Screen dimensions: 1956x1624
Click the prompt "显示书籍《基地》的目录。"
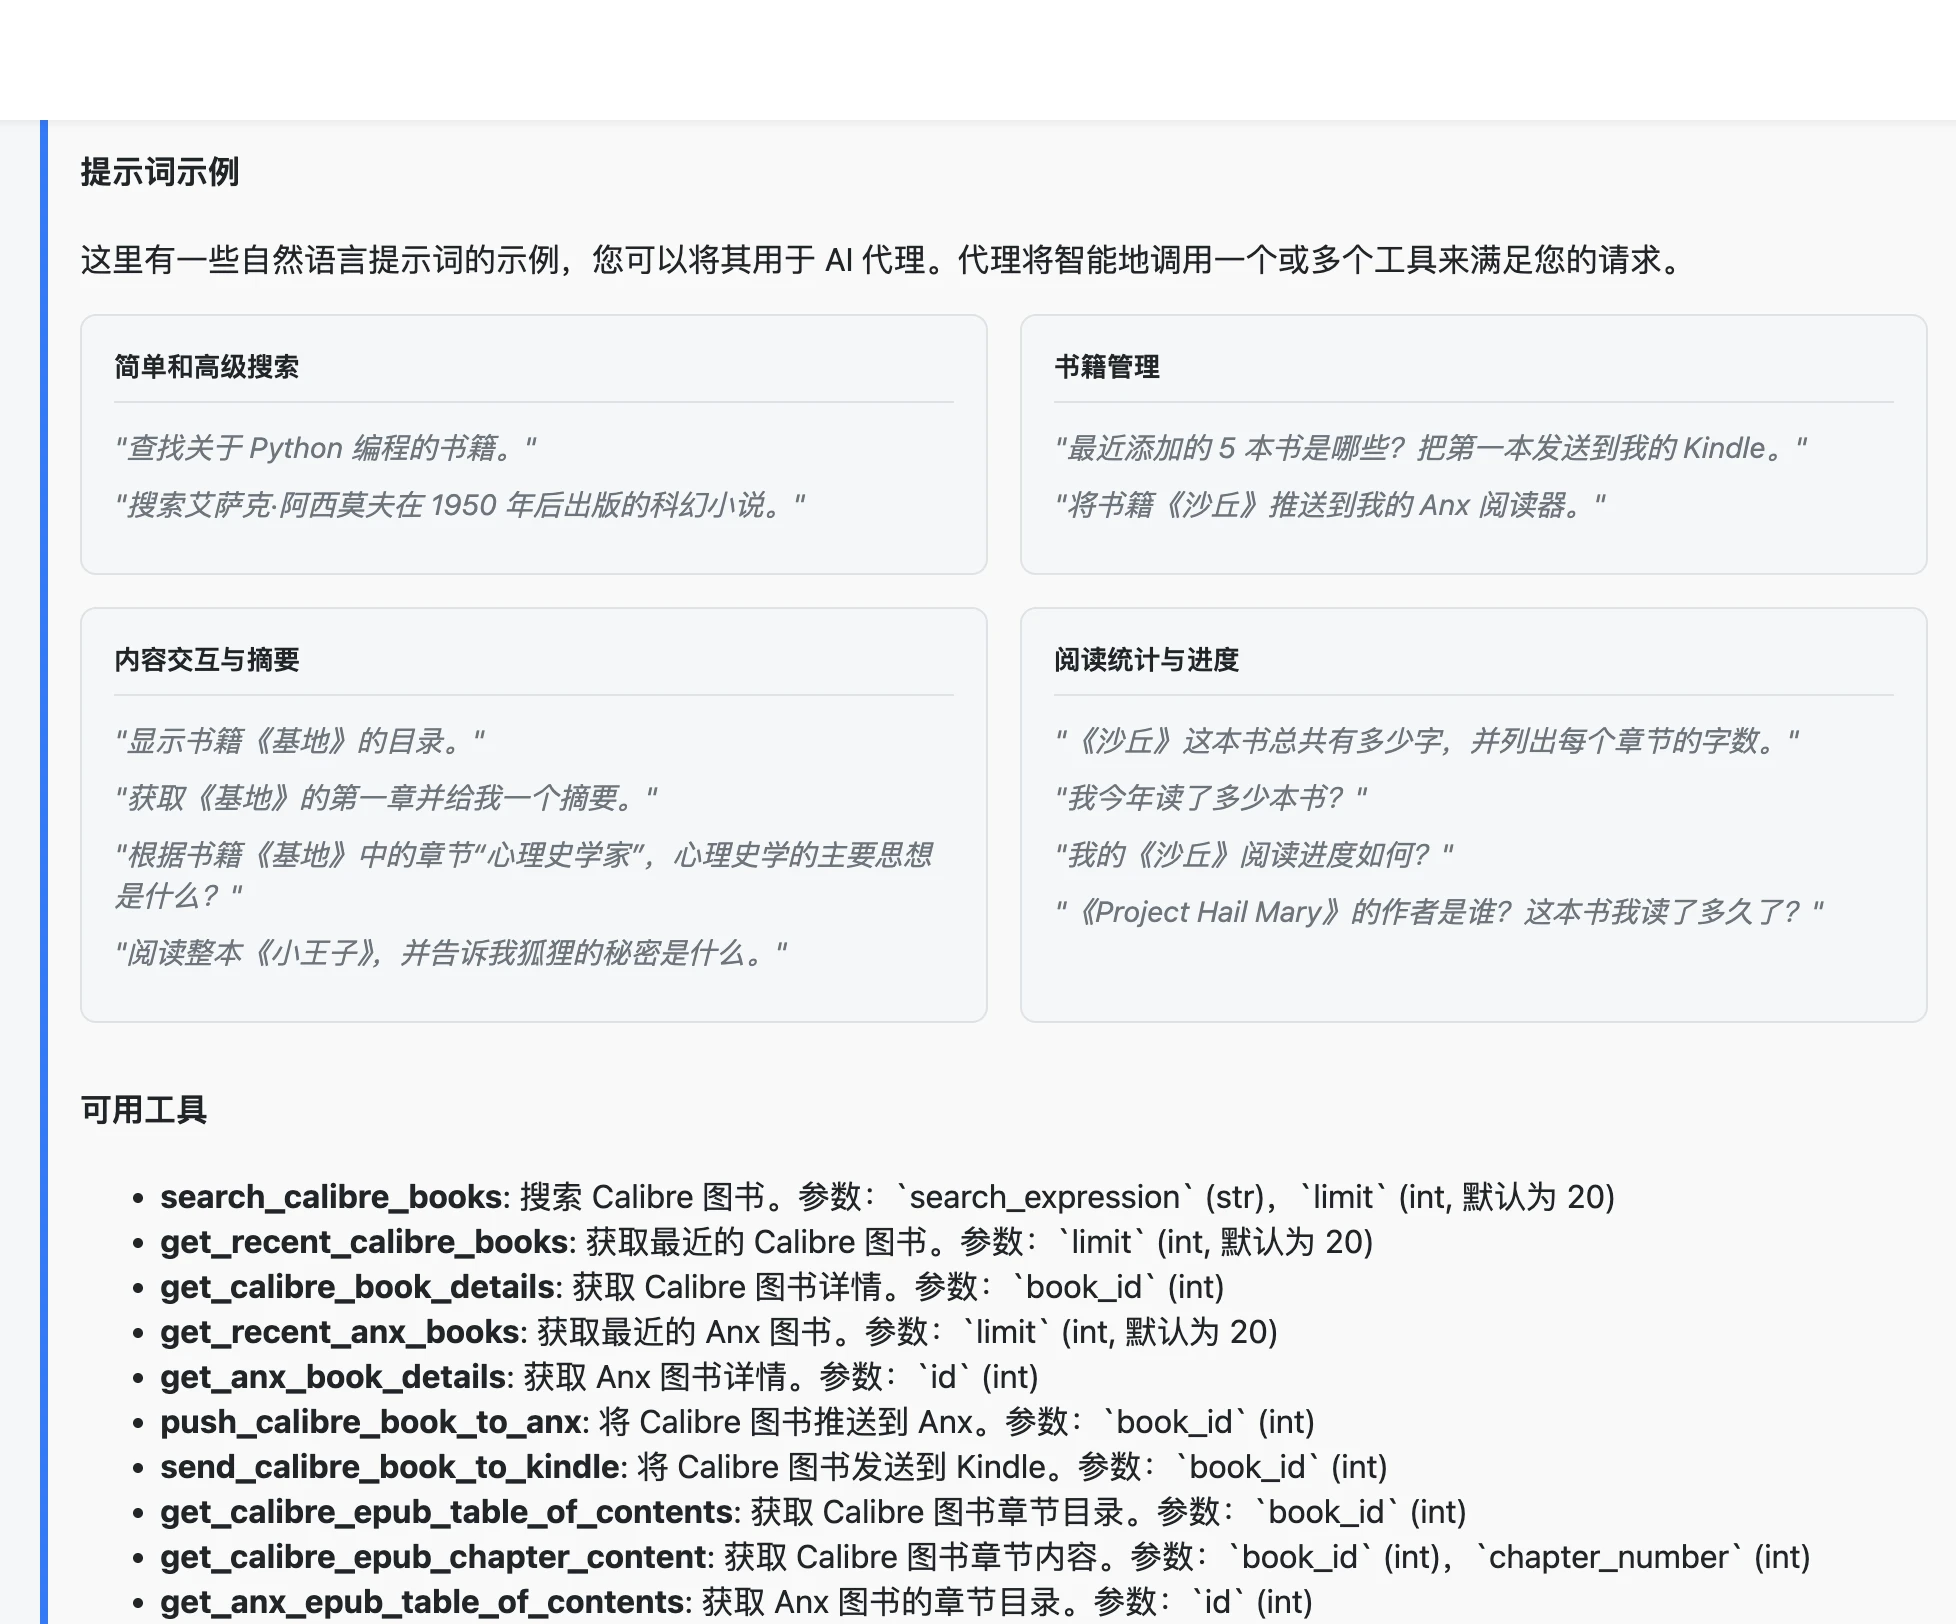click(x=300, y=741)
